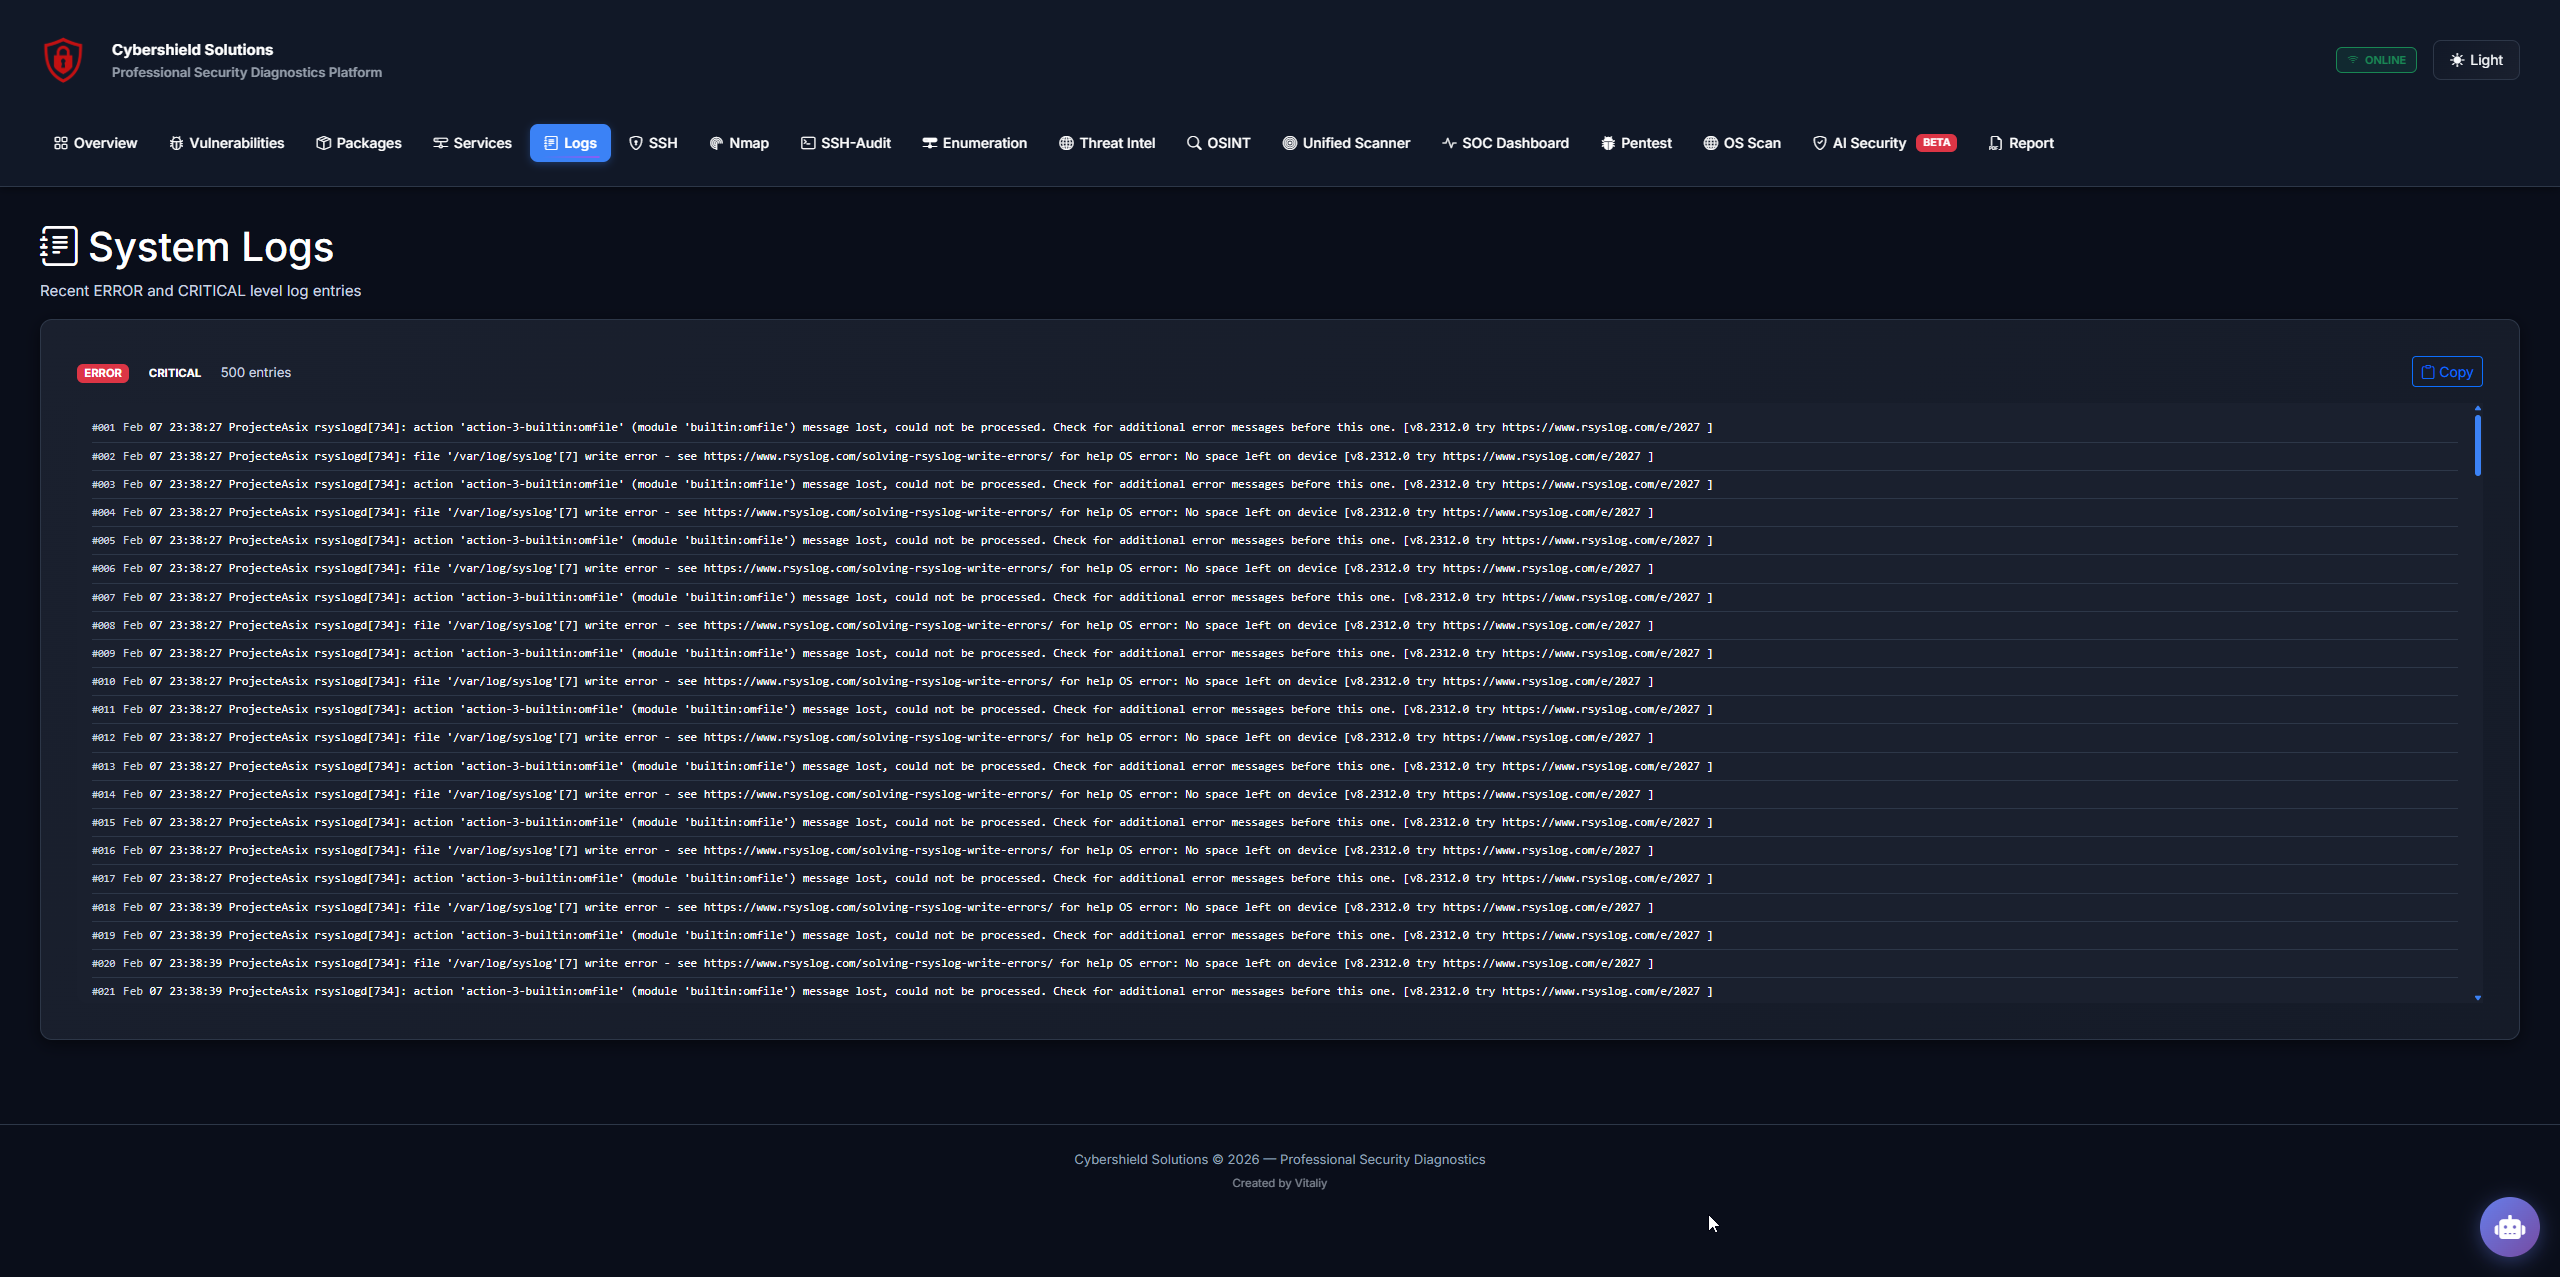Click the Cybershield shield logo icon
This screenshot has height=1277, width=2560.
click(63, 60)
